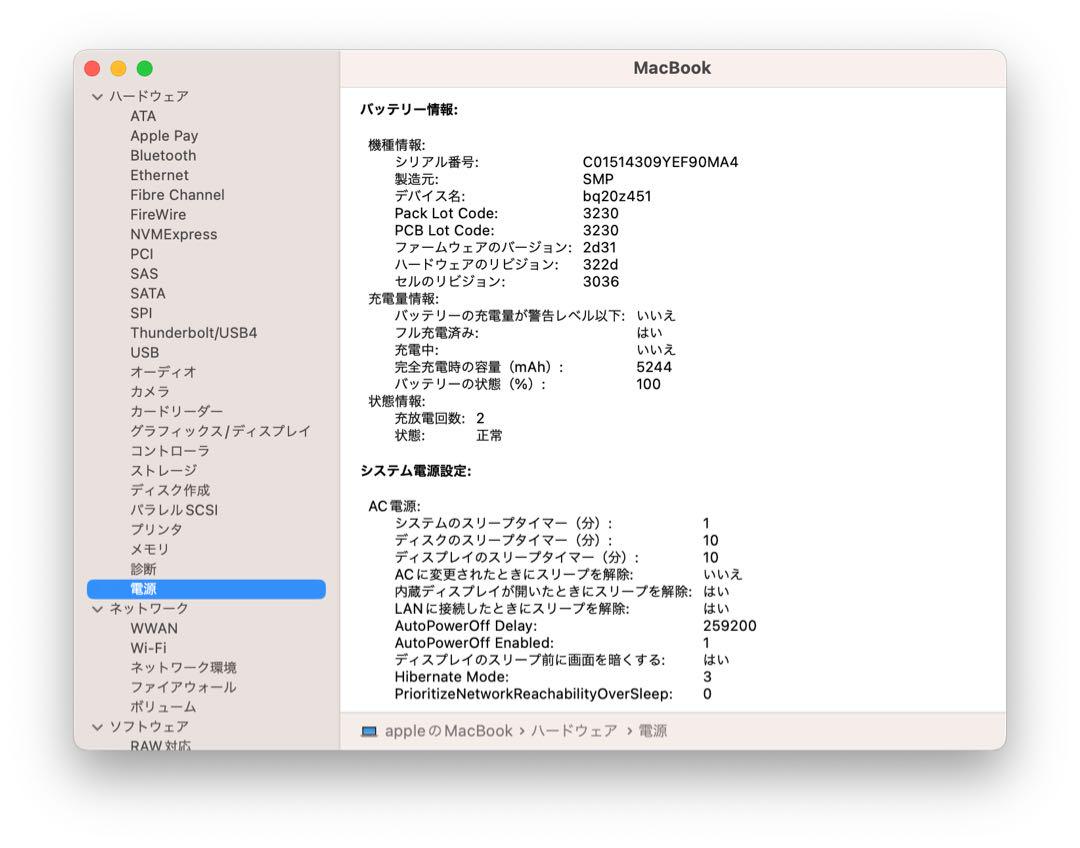Open WWAN under network
This screenshot has width=1080, height=848.
tap(154, 628)
